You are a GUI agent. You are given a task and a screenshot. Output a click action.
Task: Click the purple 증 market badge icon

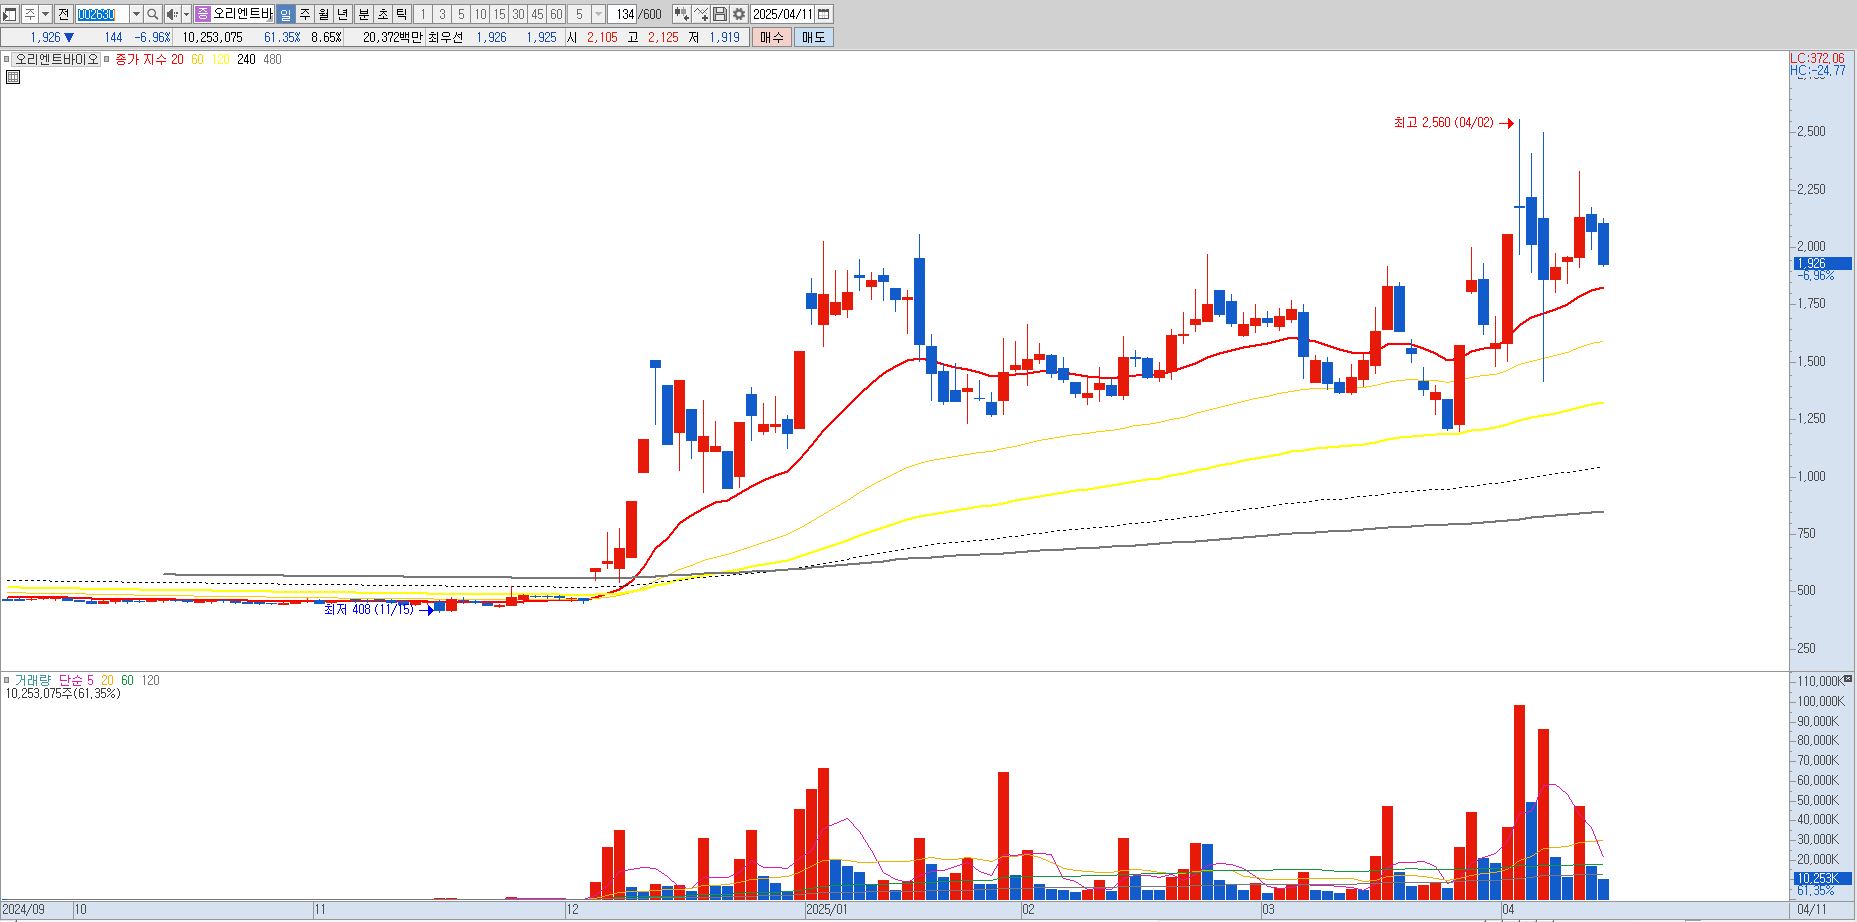coord(203,14)
